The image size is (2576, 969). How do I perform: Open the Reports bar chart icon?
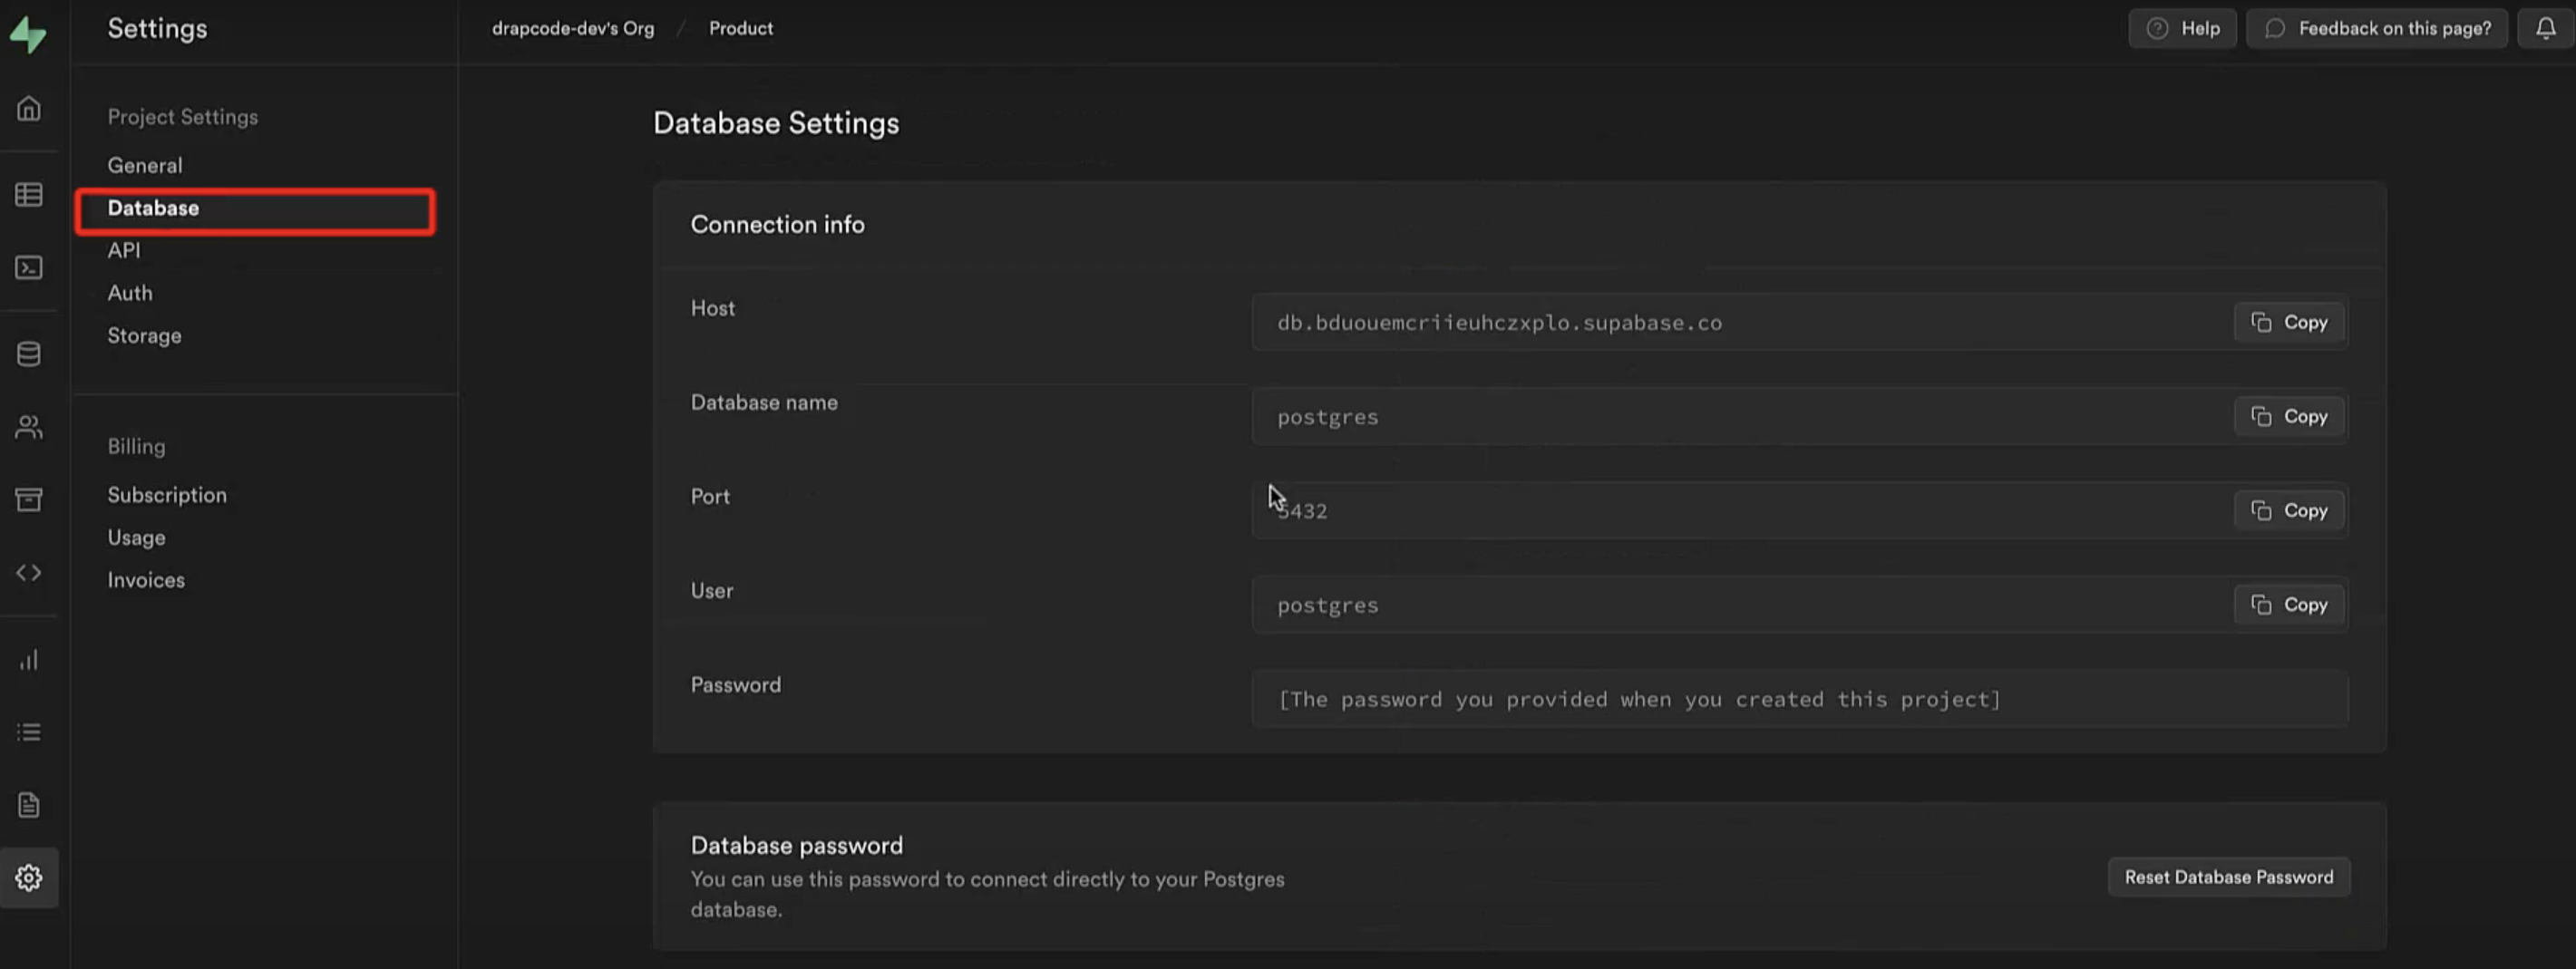coord(29,659)
